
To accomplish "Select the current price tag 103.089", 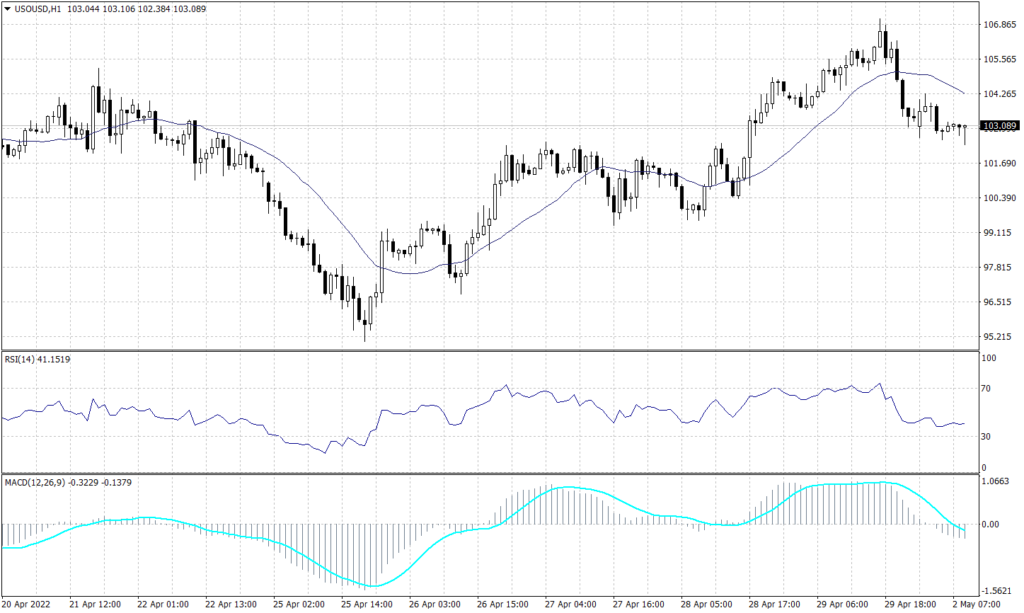I will coord(999,126).
